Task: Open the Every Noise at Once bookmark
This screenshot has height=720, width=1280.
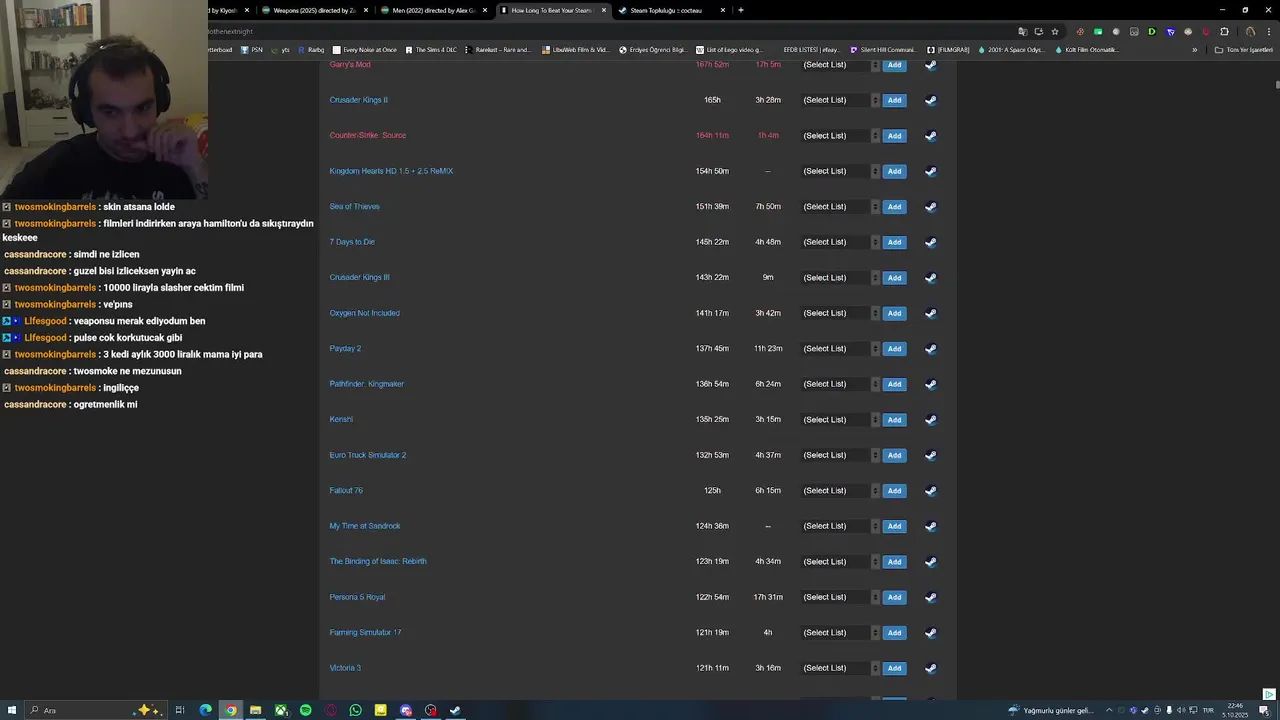Action: click(365, 49)
